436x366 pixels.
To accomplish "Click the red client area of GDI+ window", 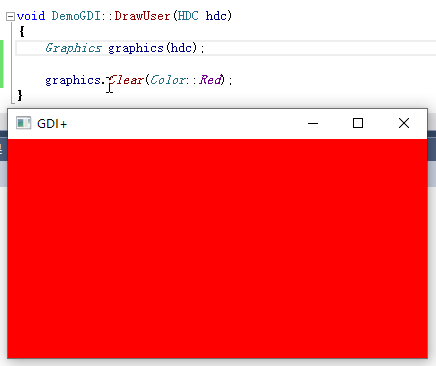I will coord(217,249).
